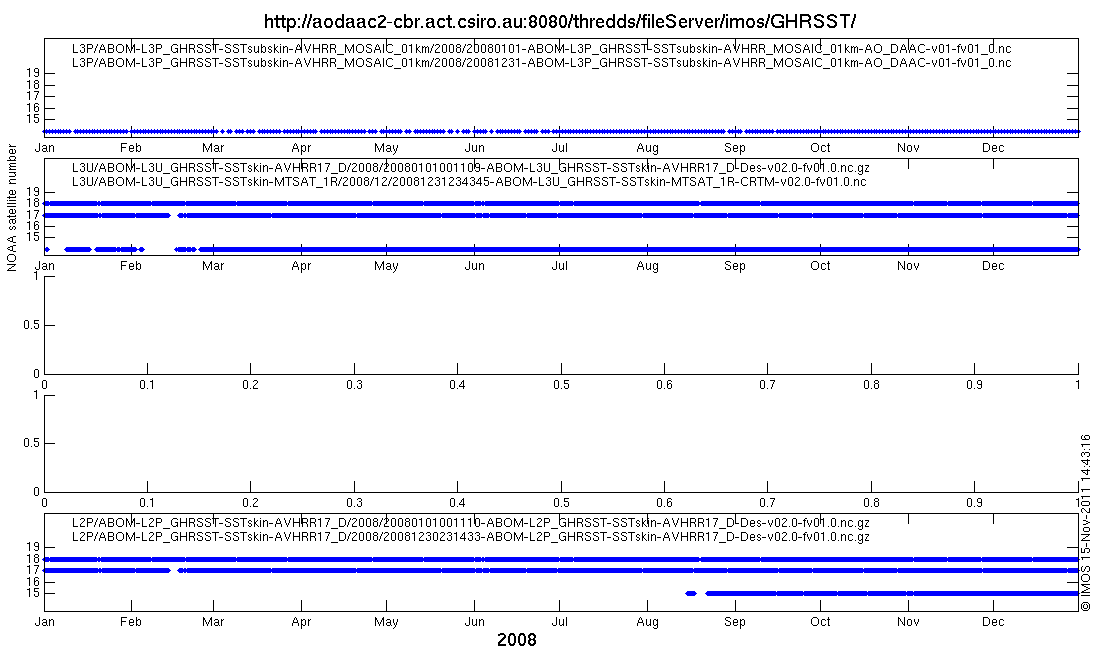Select the L2P filename line 20081230231433
The width and height of the screenshot is (1100, 650).
(471, 536)
